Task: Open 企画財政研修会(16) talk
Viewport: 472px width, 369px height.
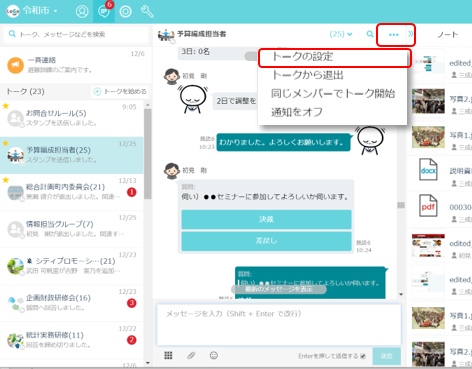Action: 72,303
